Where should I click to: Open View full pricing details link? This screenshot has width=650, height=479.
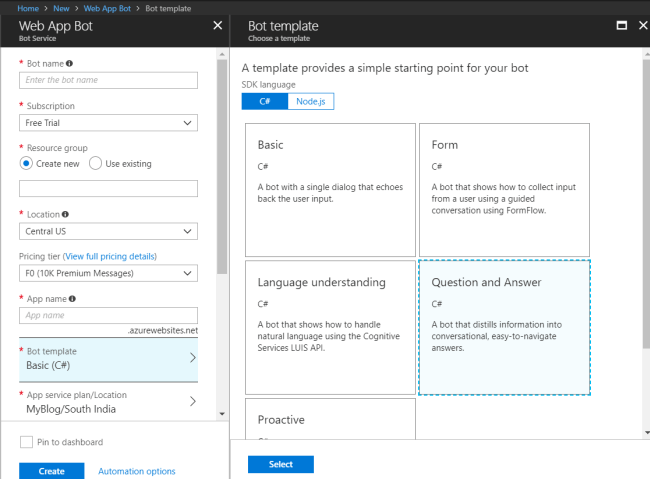111,257
